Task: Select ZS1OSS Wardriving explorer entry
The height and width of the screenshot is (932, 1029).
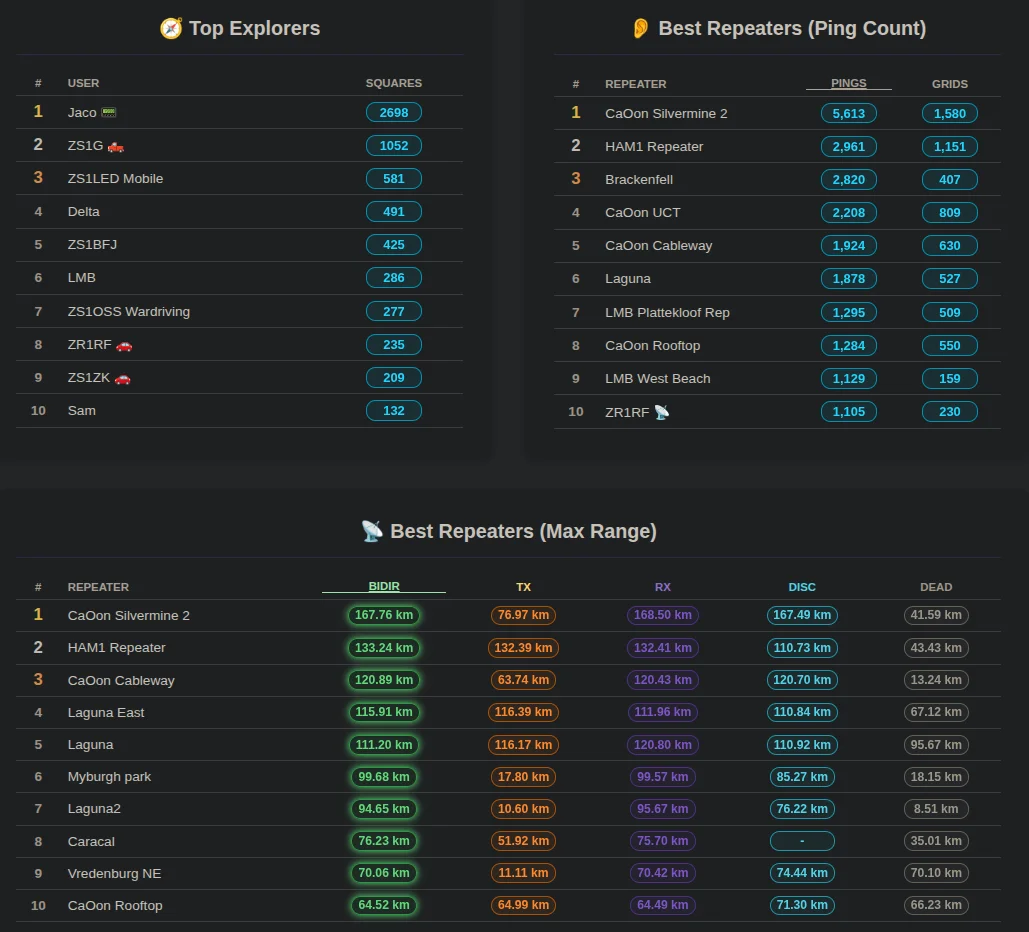Action: click(x=240, y=311)
